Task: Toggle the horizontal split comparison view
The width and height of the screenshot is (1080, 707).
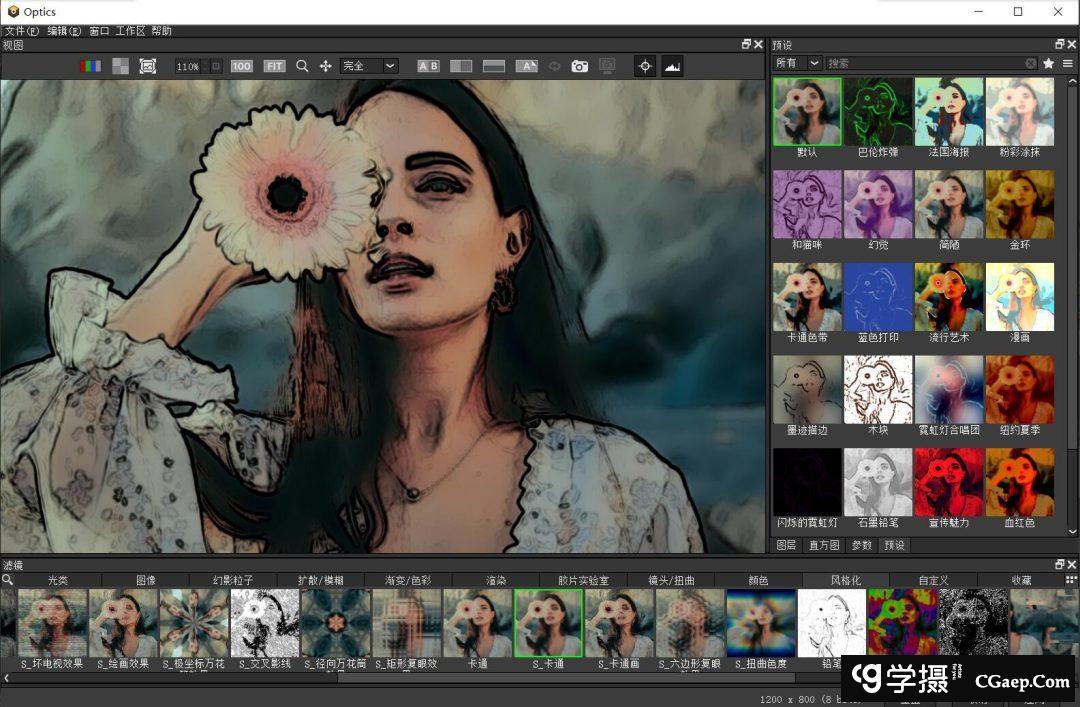Action: [494, 66]
